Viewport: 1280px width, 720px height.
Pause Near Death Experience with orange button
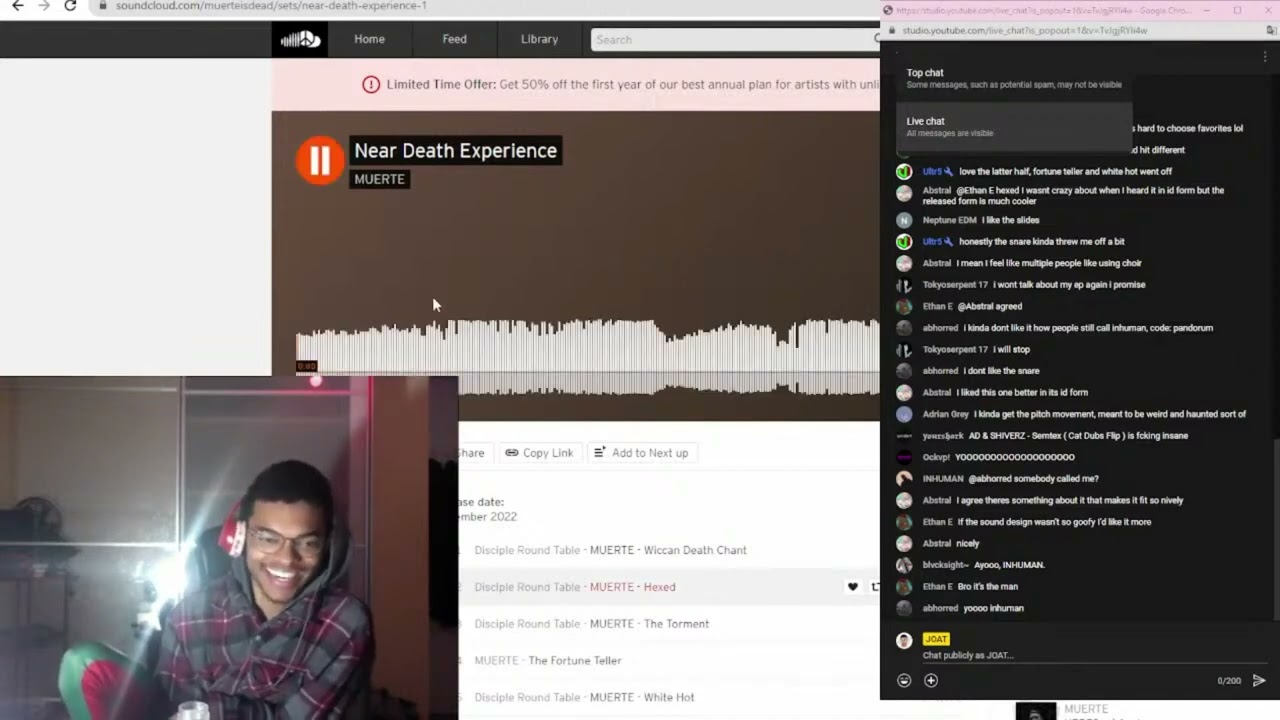click(320, 160)
